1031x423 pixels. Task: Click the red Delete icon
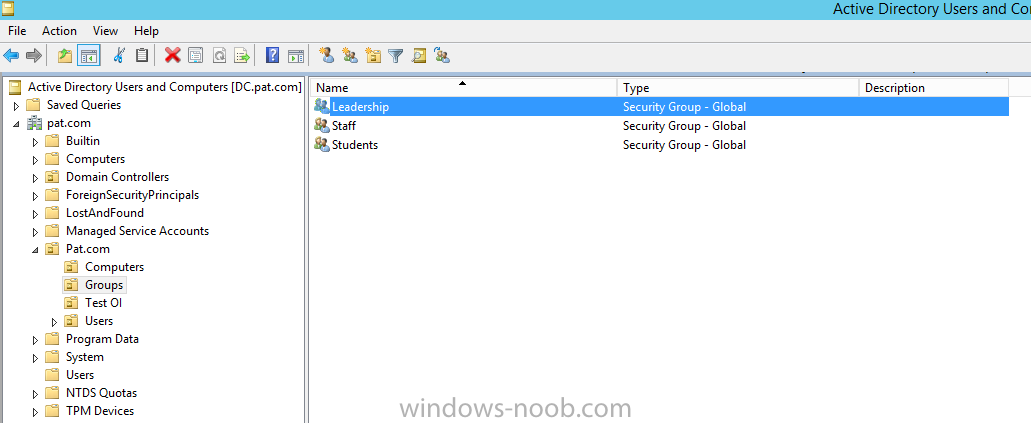point(173,56)
